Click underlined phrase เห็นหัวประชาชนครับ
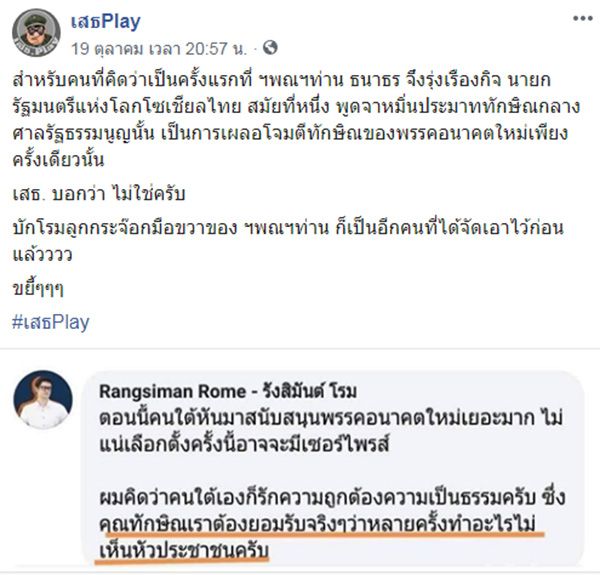The image size is (600, 575). pos(184,550)
